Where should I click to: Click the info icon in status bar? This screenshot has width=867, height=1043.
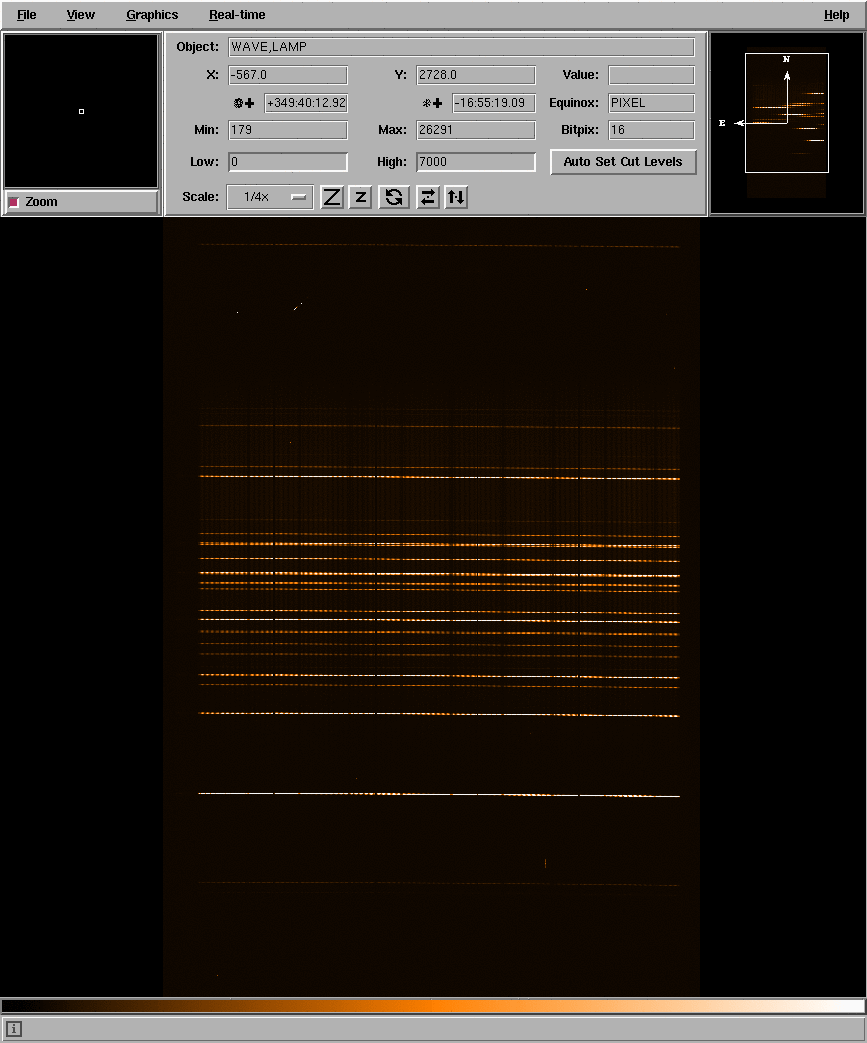click(13, 1029)
